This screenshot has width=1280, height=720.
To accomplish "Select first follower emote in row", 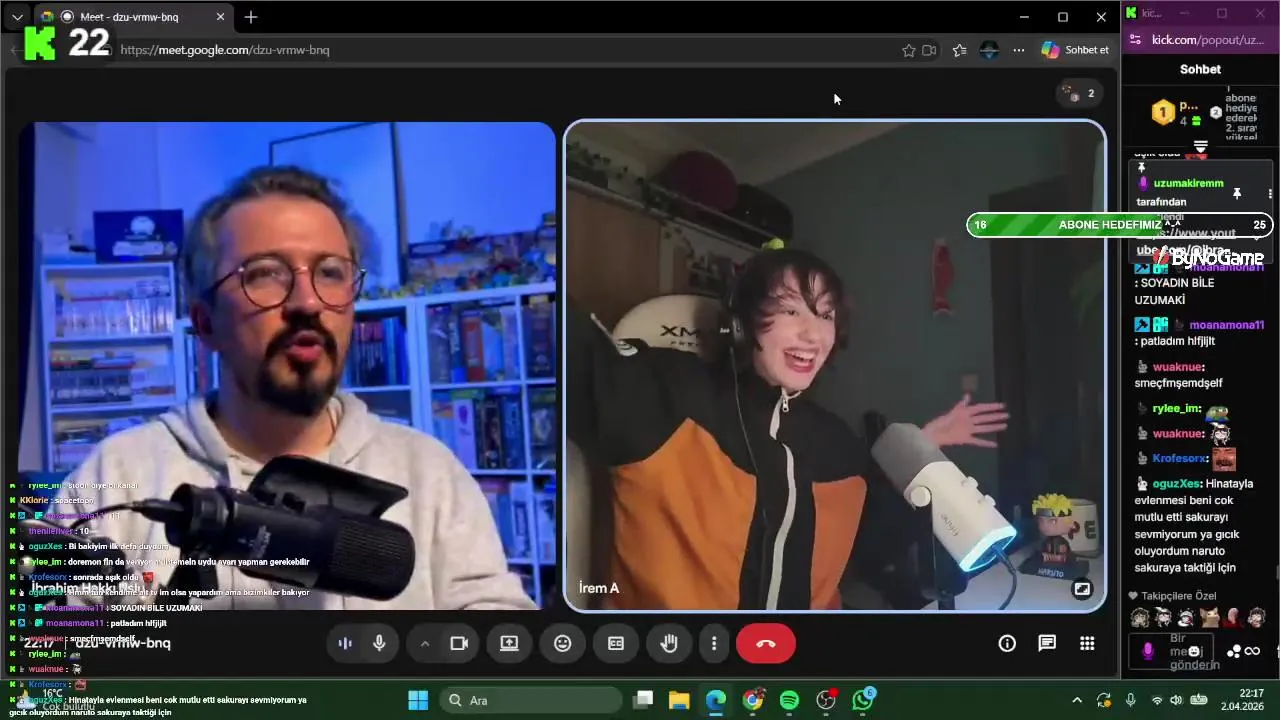I will coord(1139,618).
